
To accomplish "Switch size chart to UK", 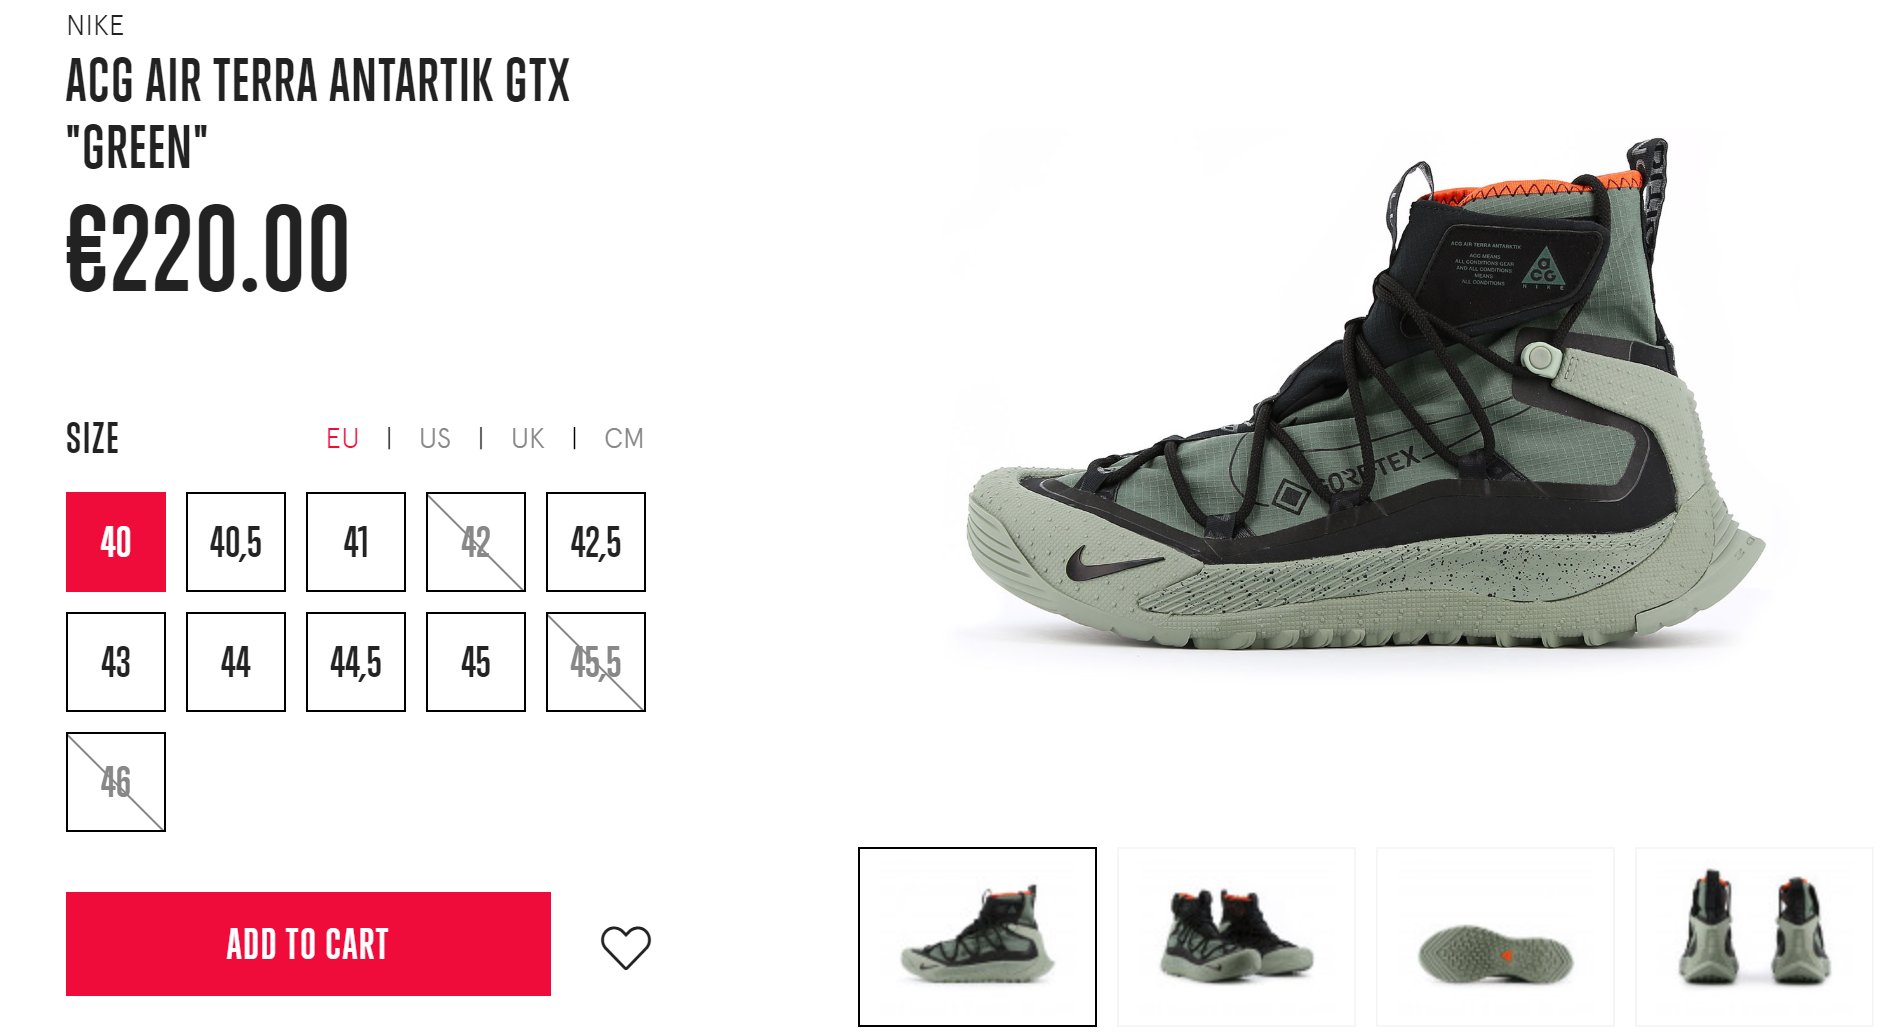I will coord(528,438).
